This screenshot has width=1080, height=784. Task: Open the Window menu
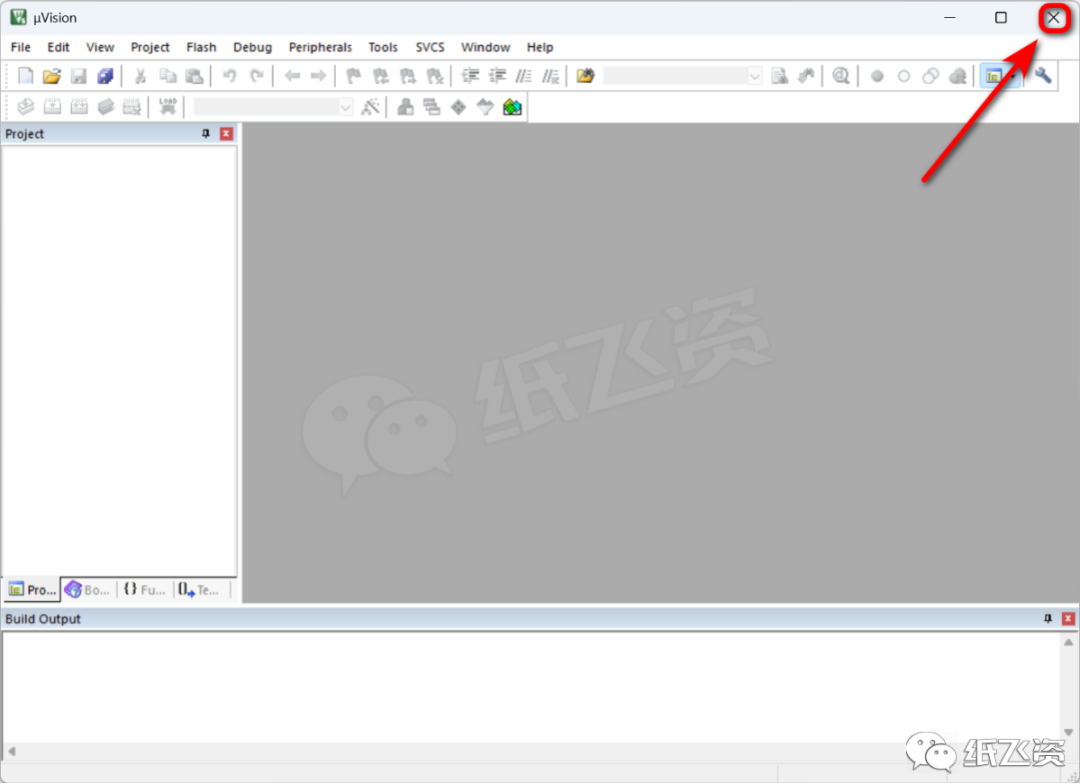pyautogui.click(x=486, y=47)
